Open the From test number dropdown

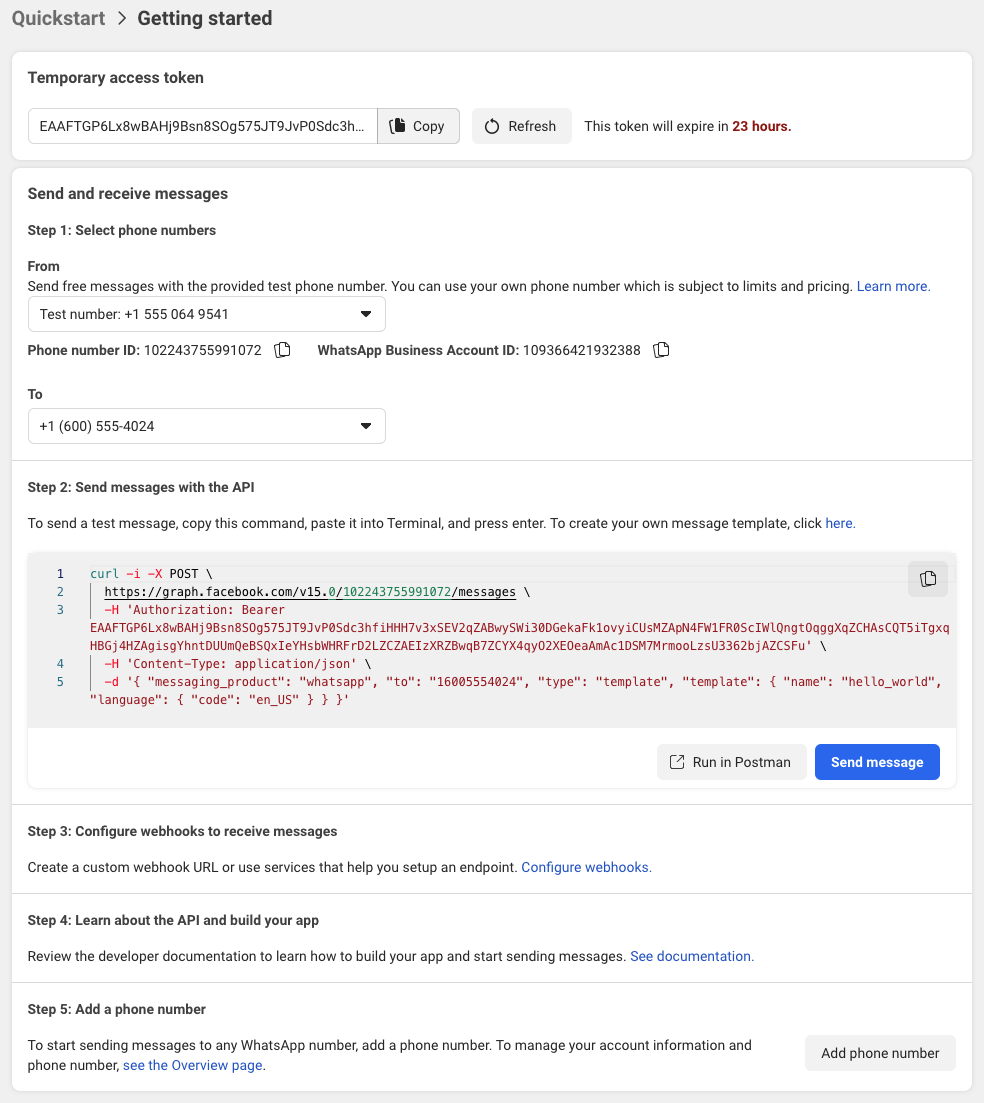(207, 314)
